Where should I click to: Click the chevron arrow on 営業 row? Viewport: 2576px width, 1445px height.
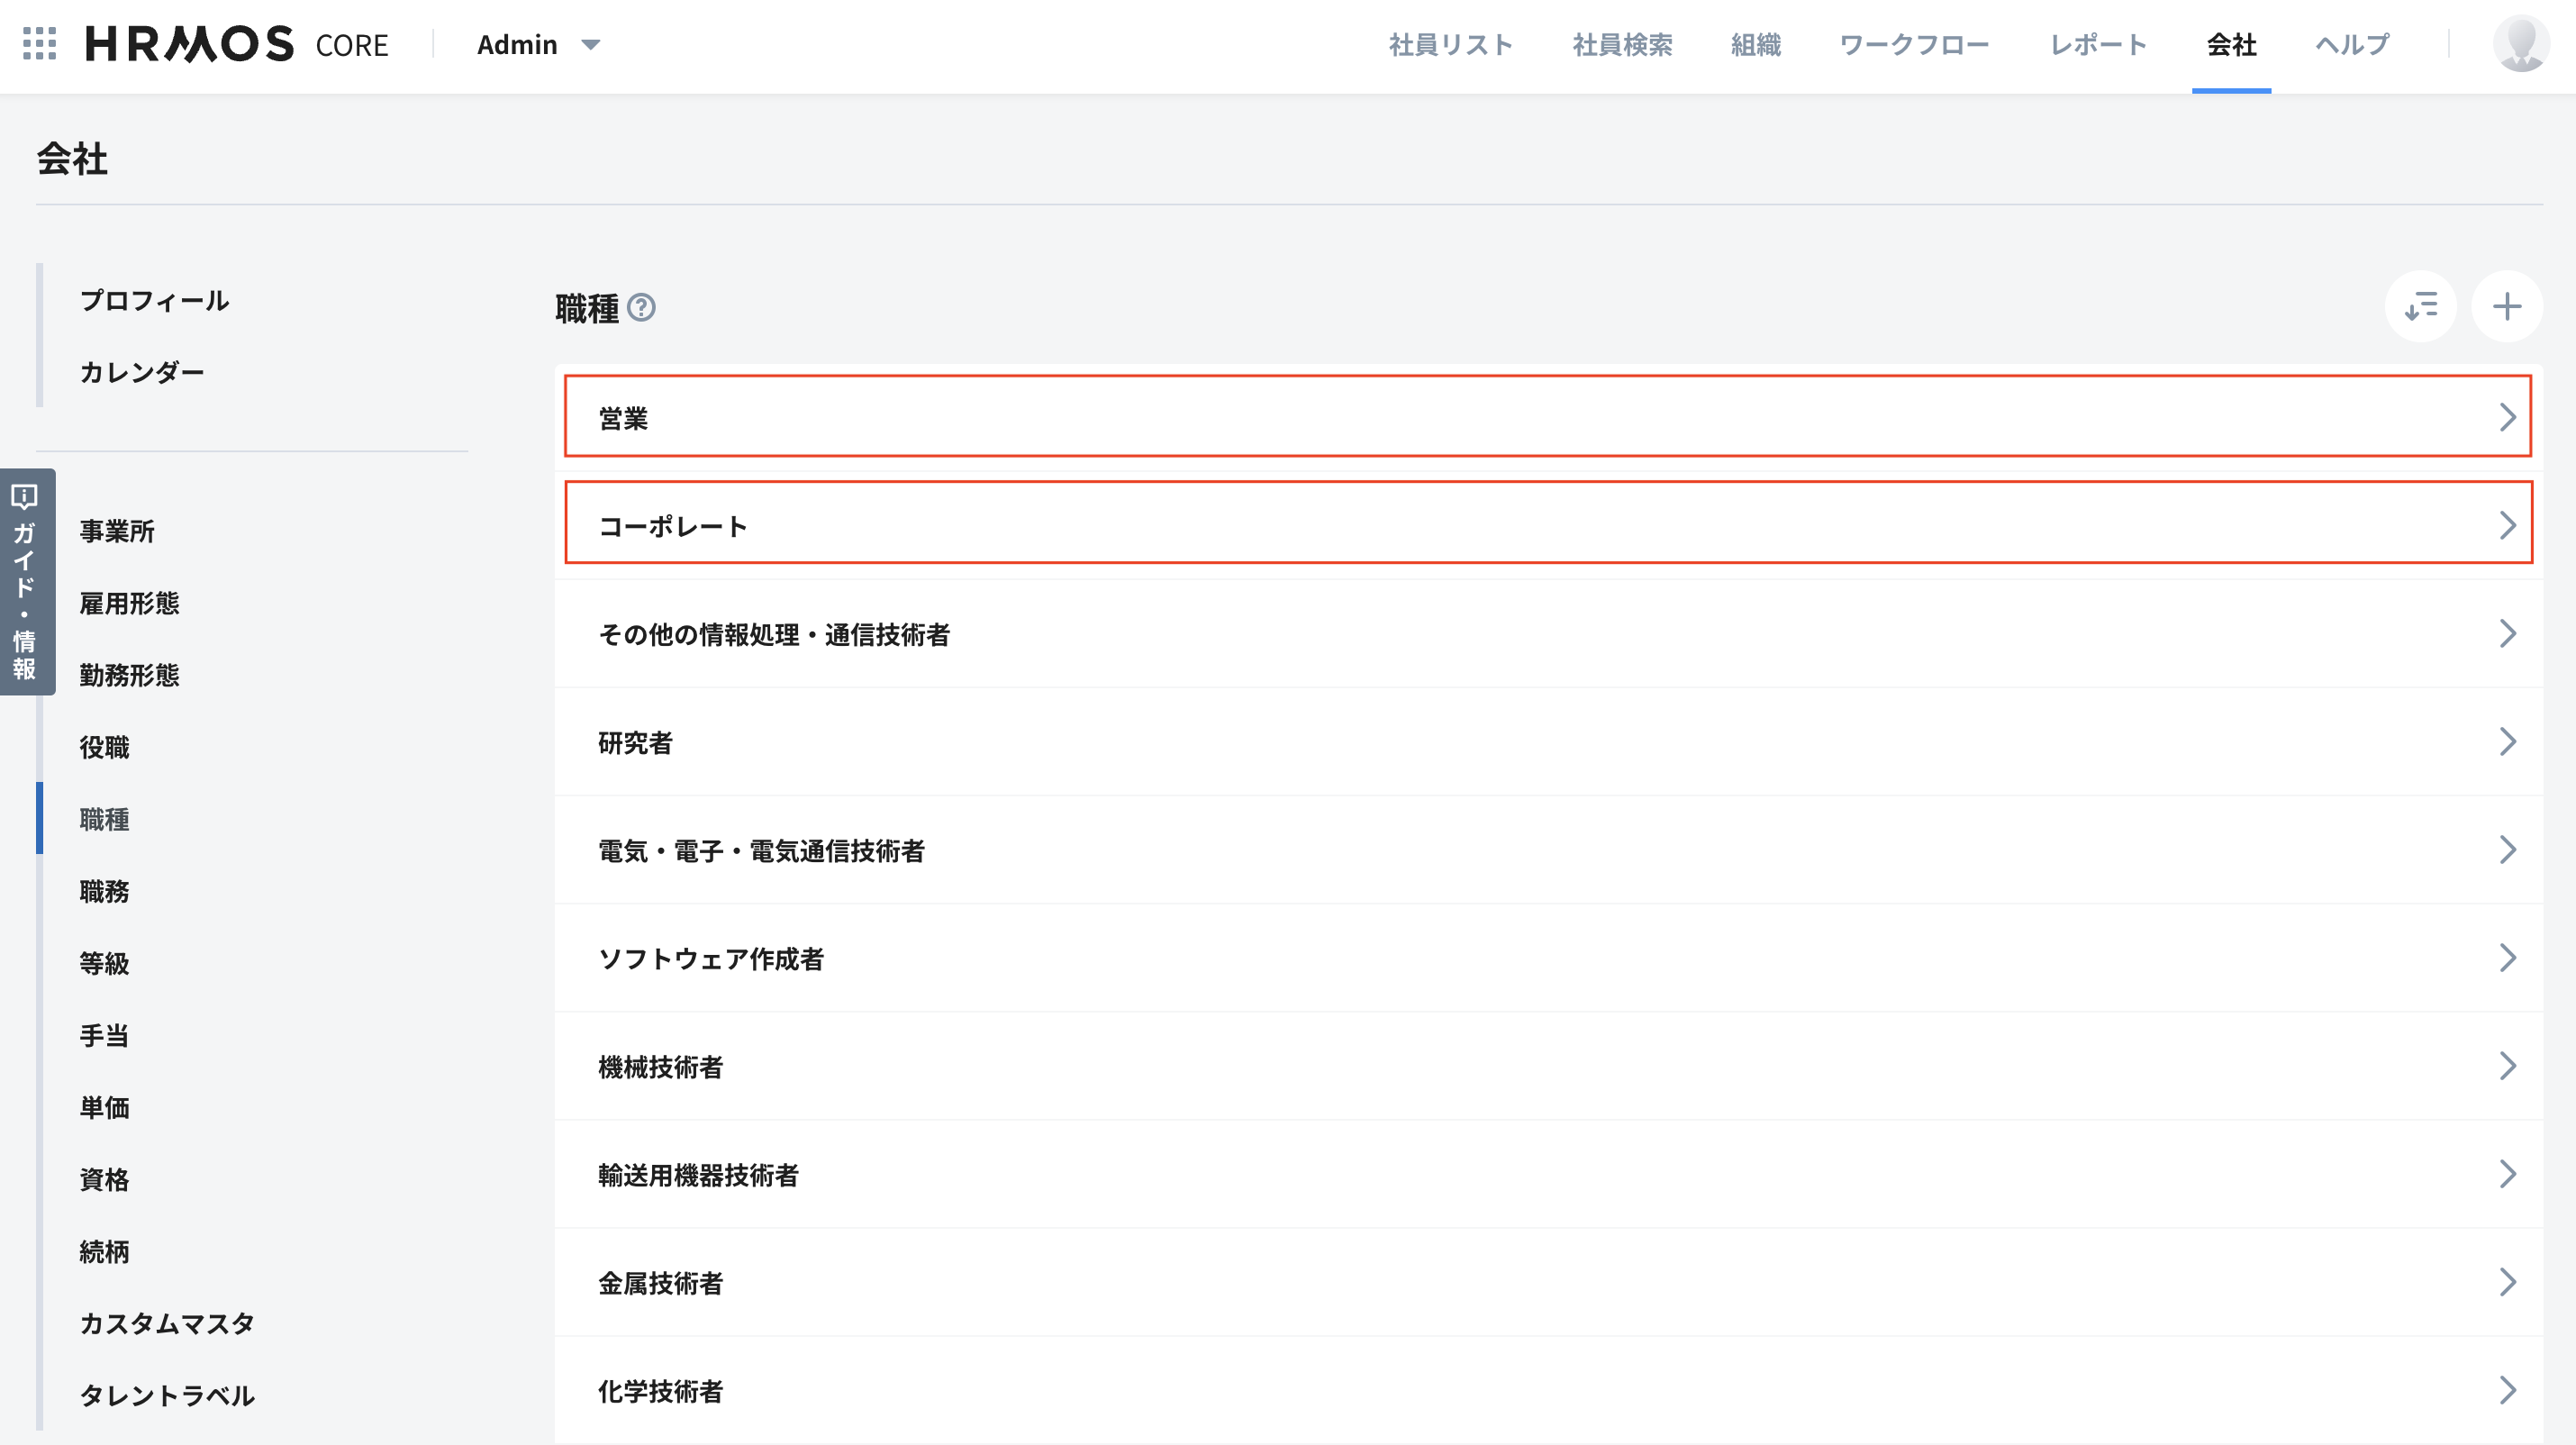click(2506, 417)
